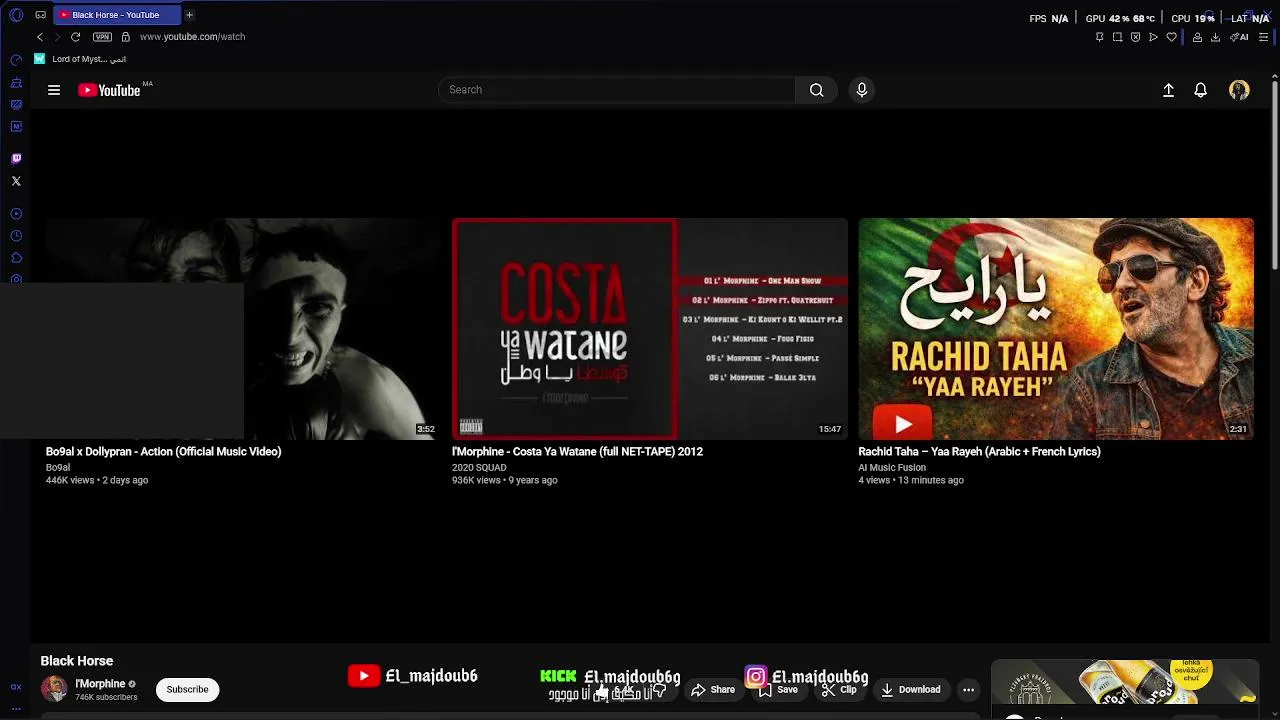Click the CPU usage readout
The image size is (1280, 720).
click(1193, 18)
